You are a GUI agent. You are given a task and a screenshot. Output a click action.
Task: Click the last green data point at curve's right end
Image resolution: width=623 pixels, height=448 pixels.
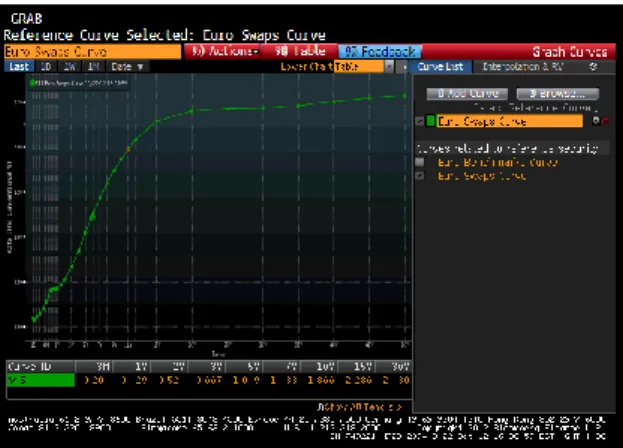[x=405, y=96]
